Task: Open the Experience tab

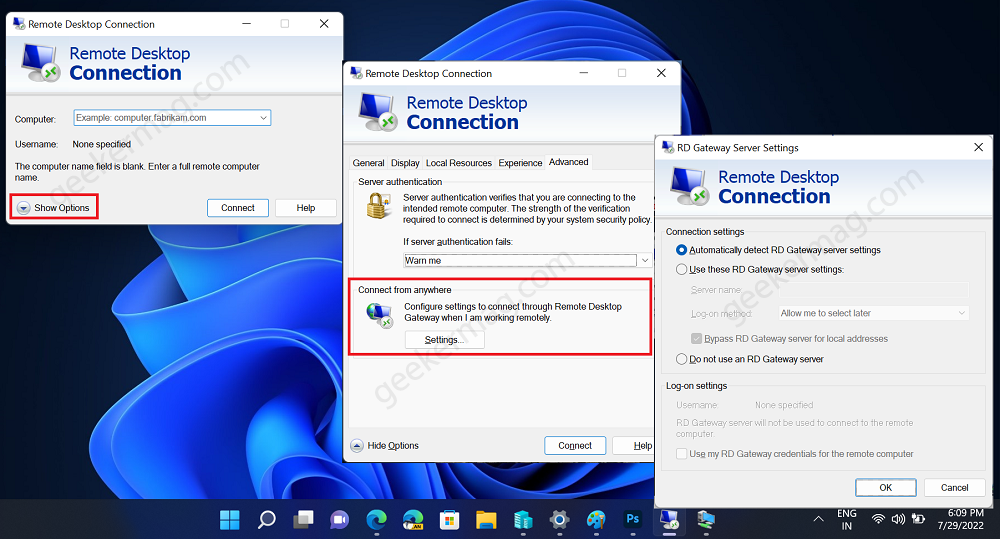Action: pos(520,163)
